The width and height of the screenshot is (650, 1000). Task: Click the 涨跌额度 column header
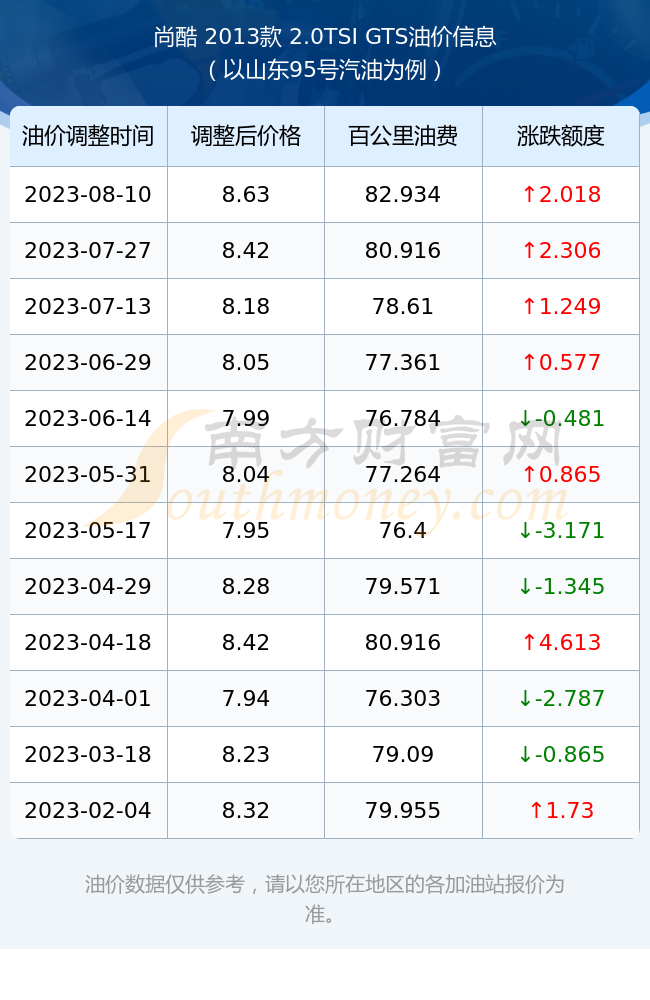tap(561, 136)
